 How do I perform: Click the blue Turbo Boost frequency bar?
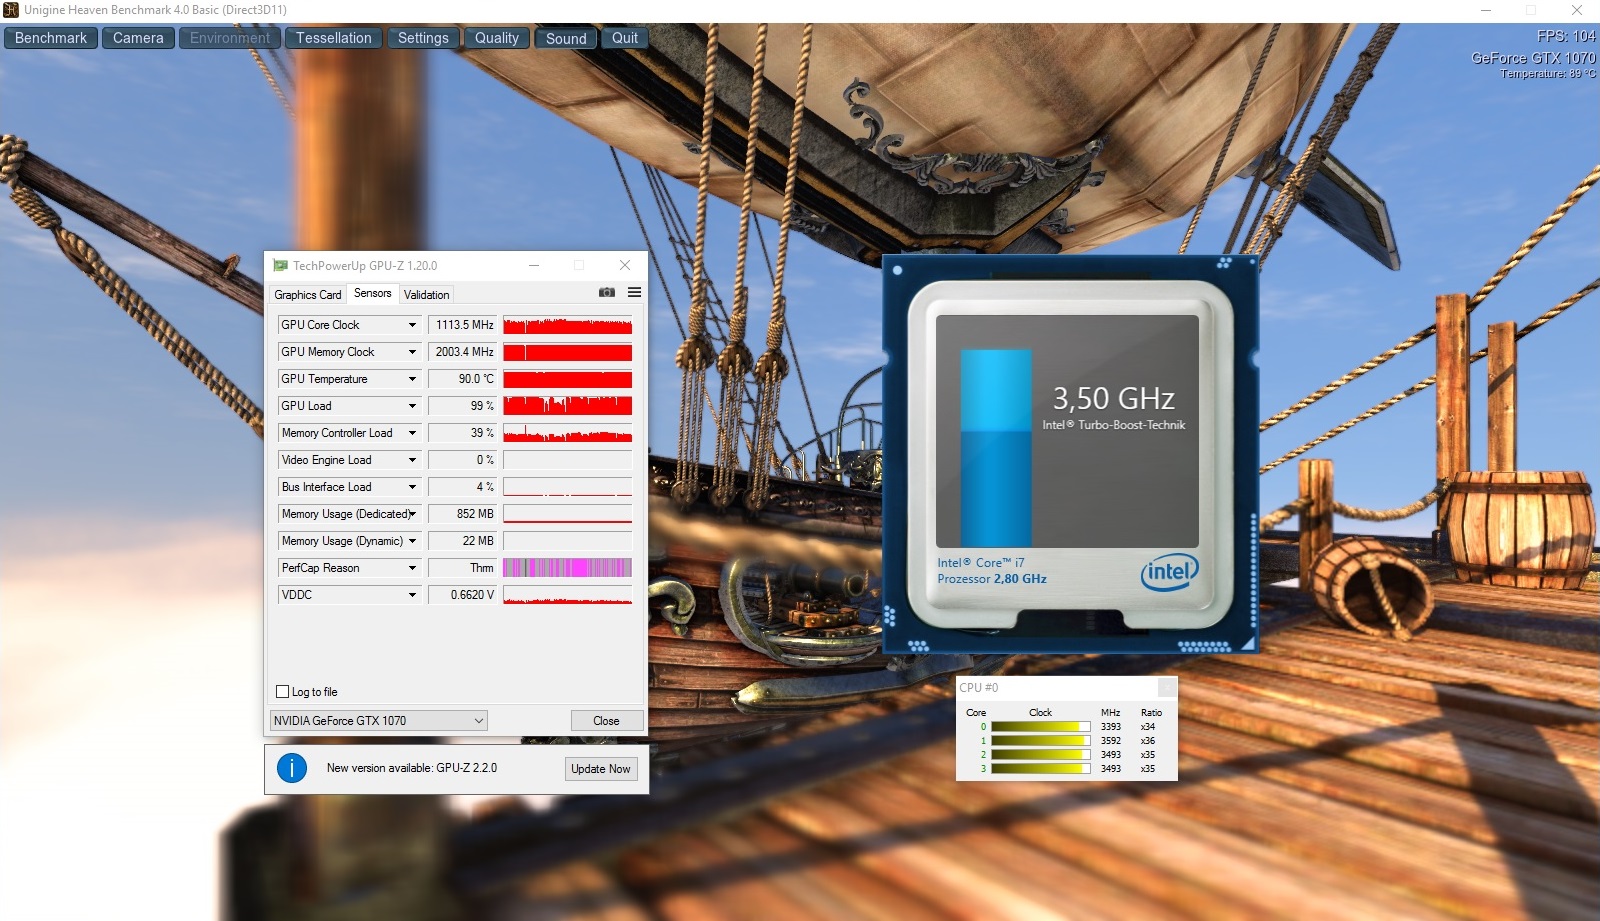pyautogui.click(x=996, y=448)
